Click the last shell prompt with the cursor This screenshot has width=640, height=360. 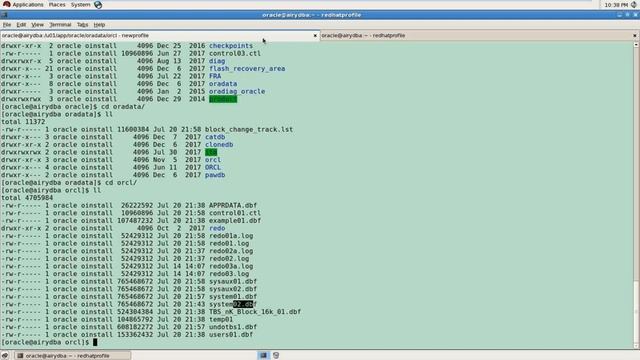pyautogui.click(x=49, y=342)
